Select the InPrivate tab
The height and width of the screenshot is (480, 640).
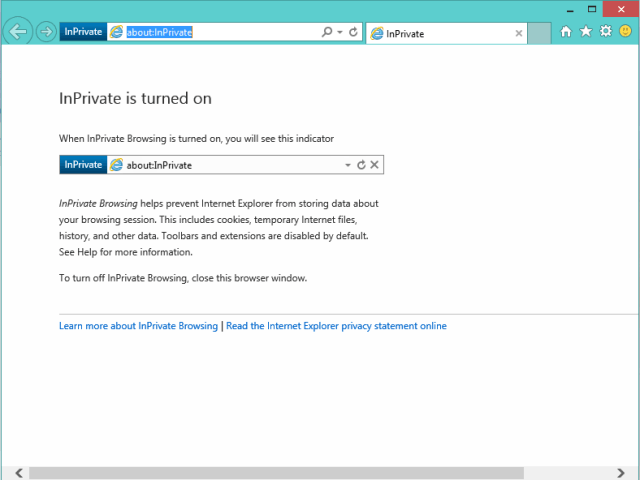pos(447,33)
